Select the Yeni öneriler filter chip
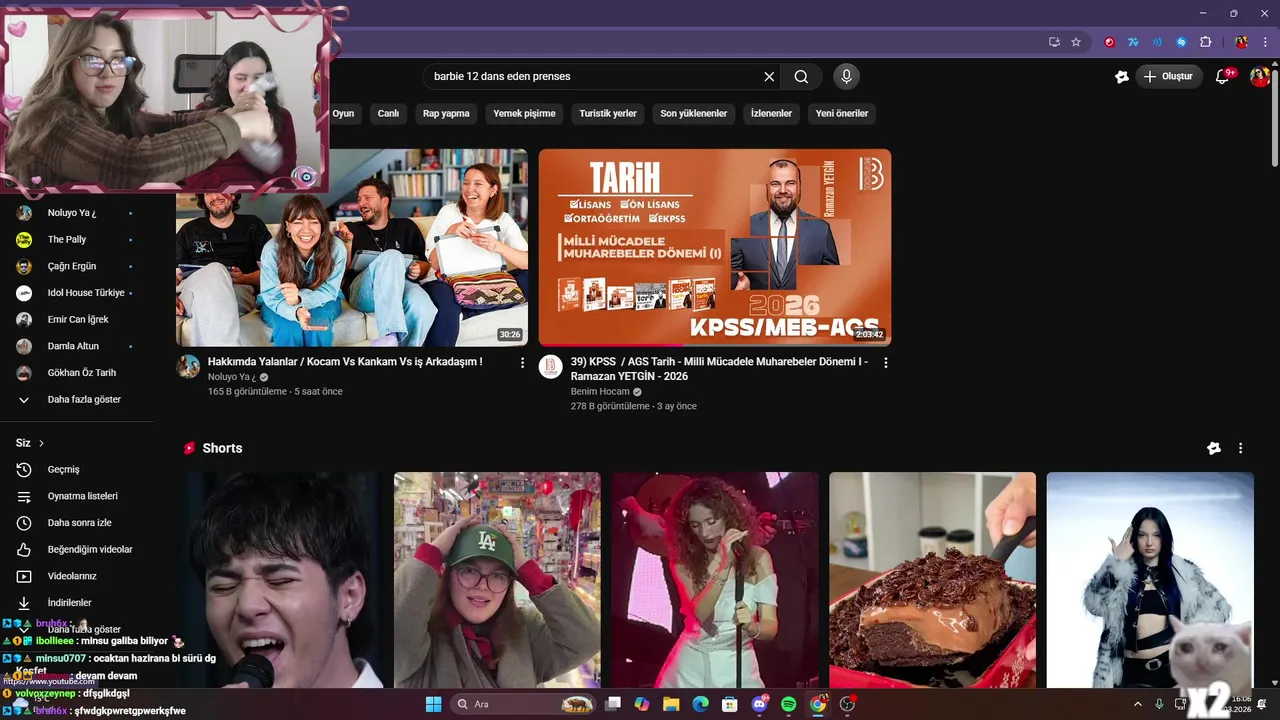Viewport: 1280px width, 720px height. (x=842, y=113)
